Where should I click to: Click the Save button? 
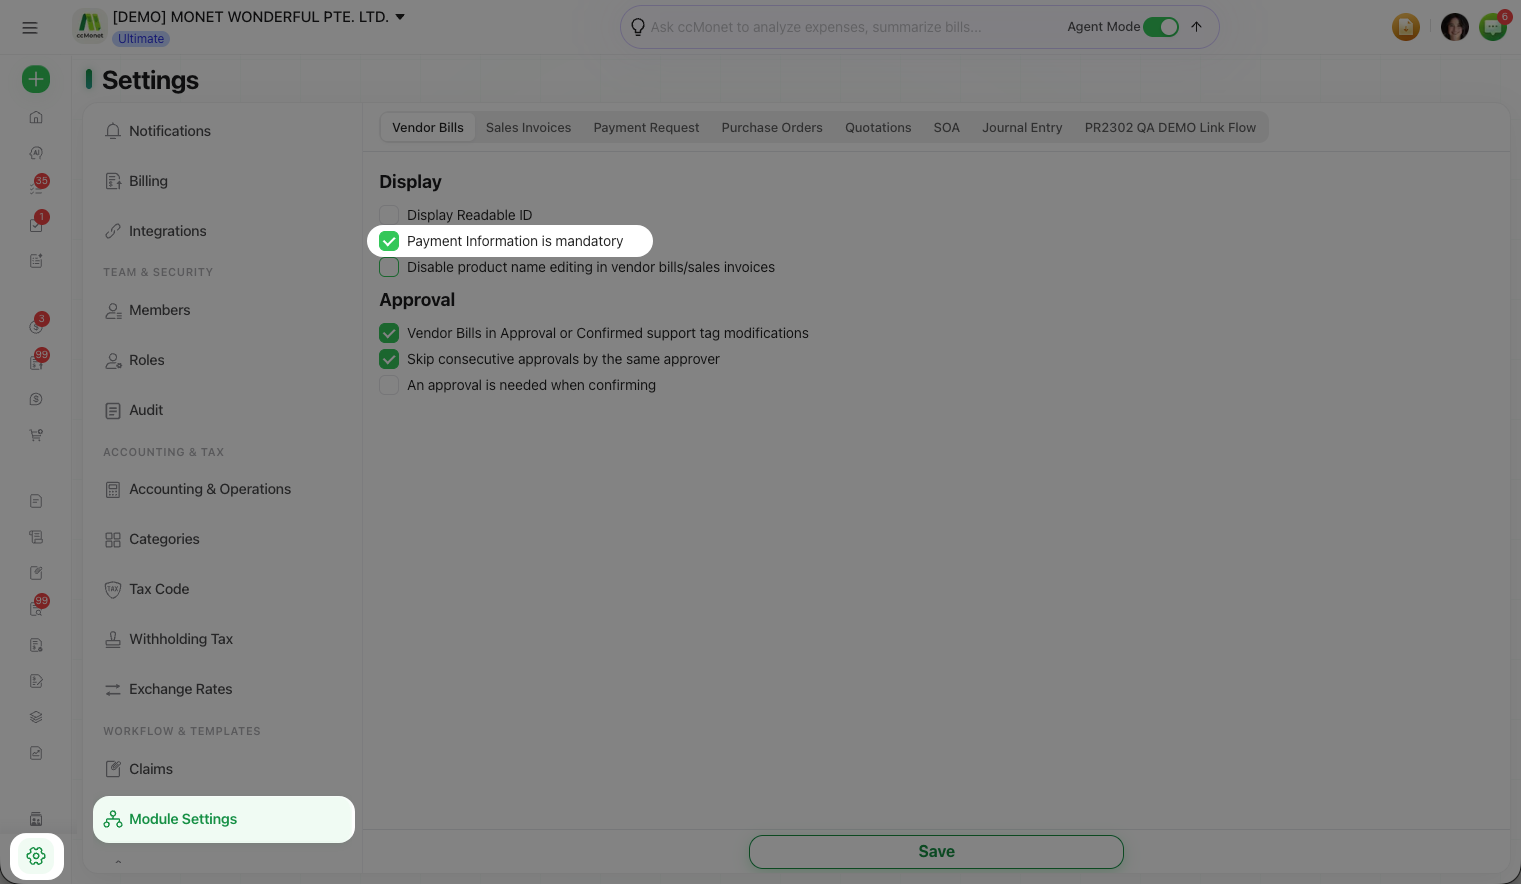[936, 852]
